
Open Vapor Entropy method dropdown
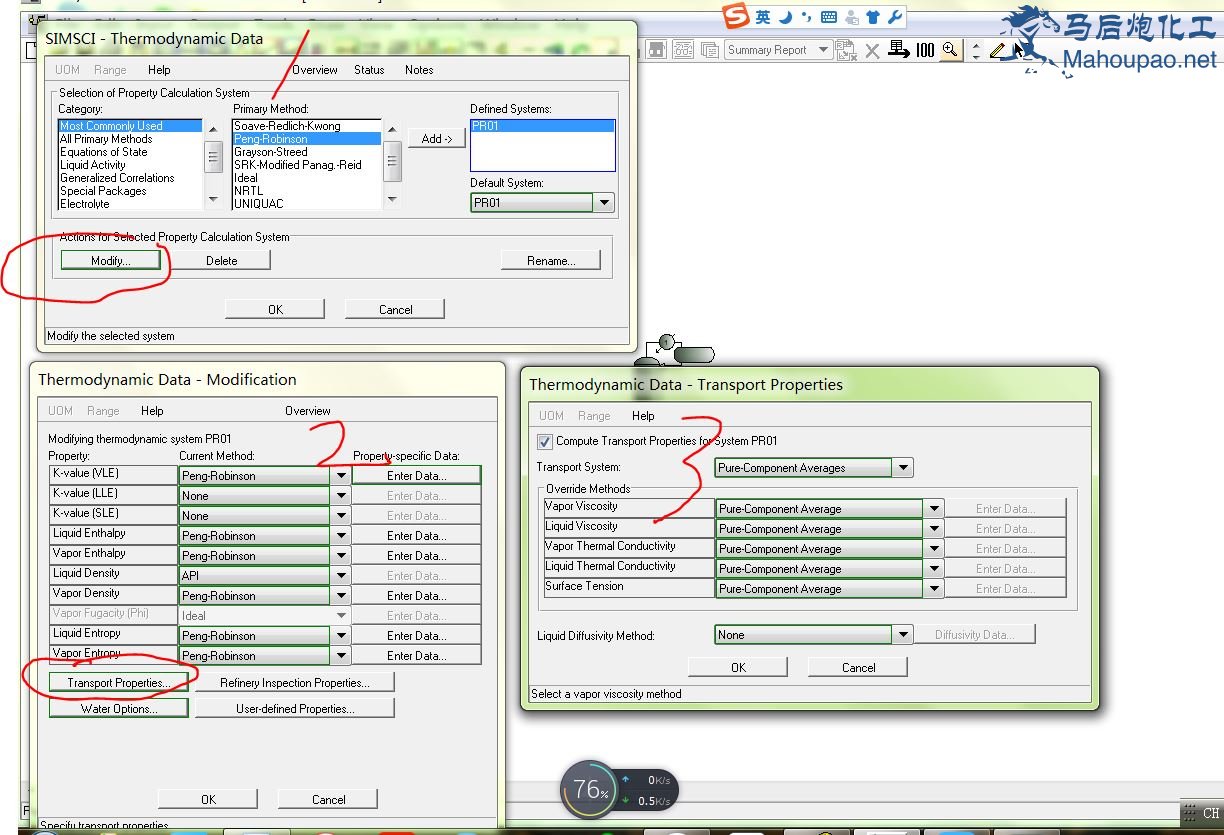tap(342, 656)
